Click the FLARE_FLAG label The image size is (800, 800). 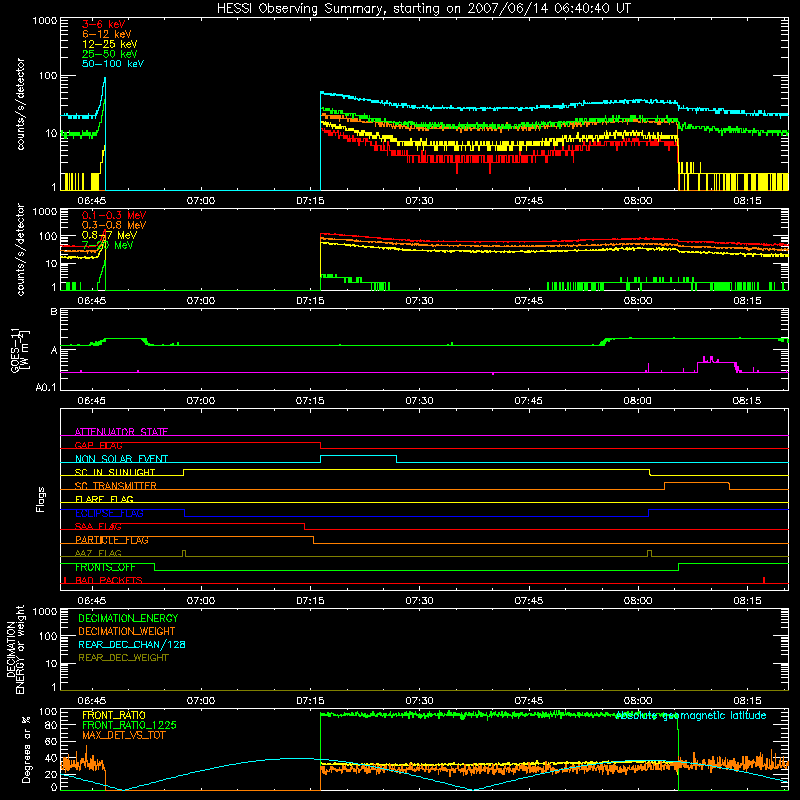tap(104, 499)
